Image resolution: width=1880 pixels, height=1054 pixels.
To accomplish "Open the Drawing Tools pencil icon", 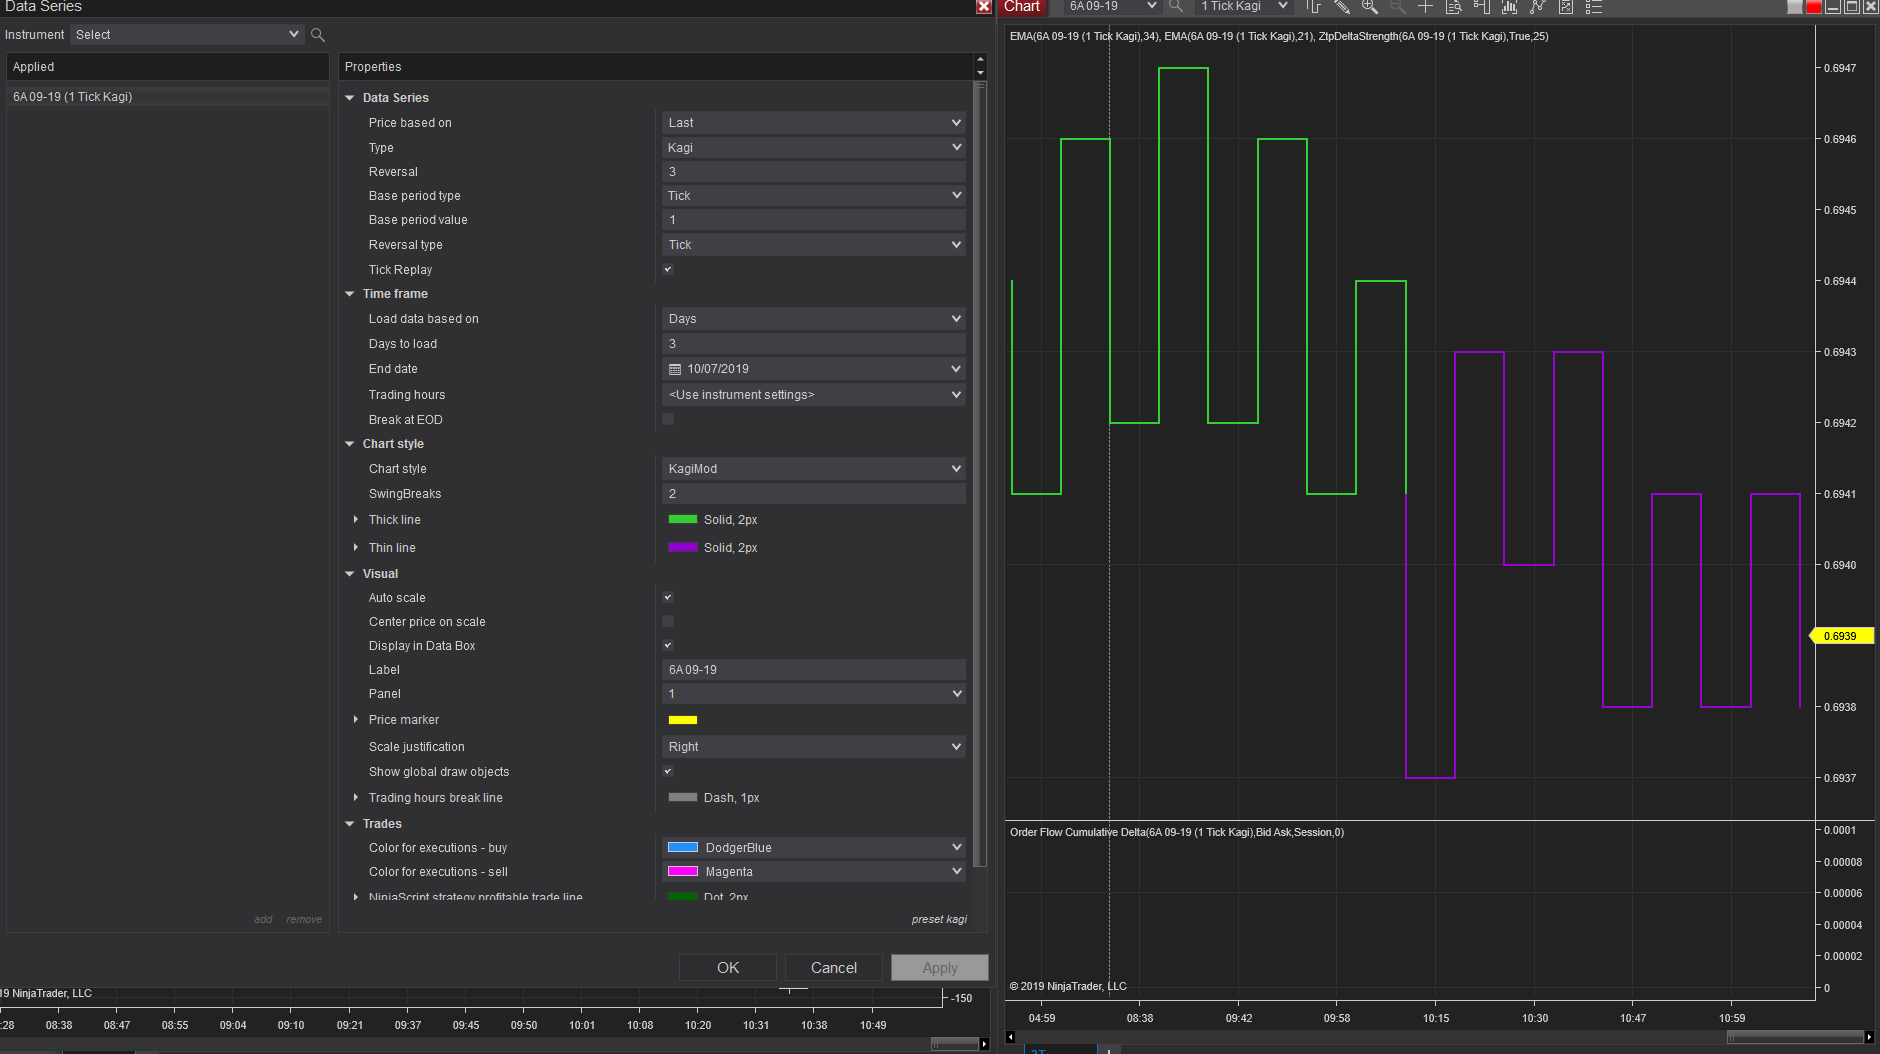I will coord(1342,7).
